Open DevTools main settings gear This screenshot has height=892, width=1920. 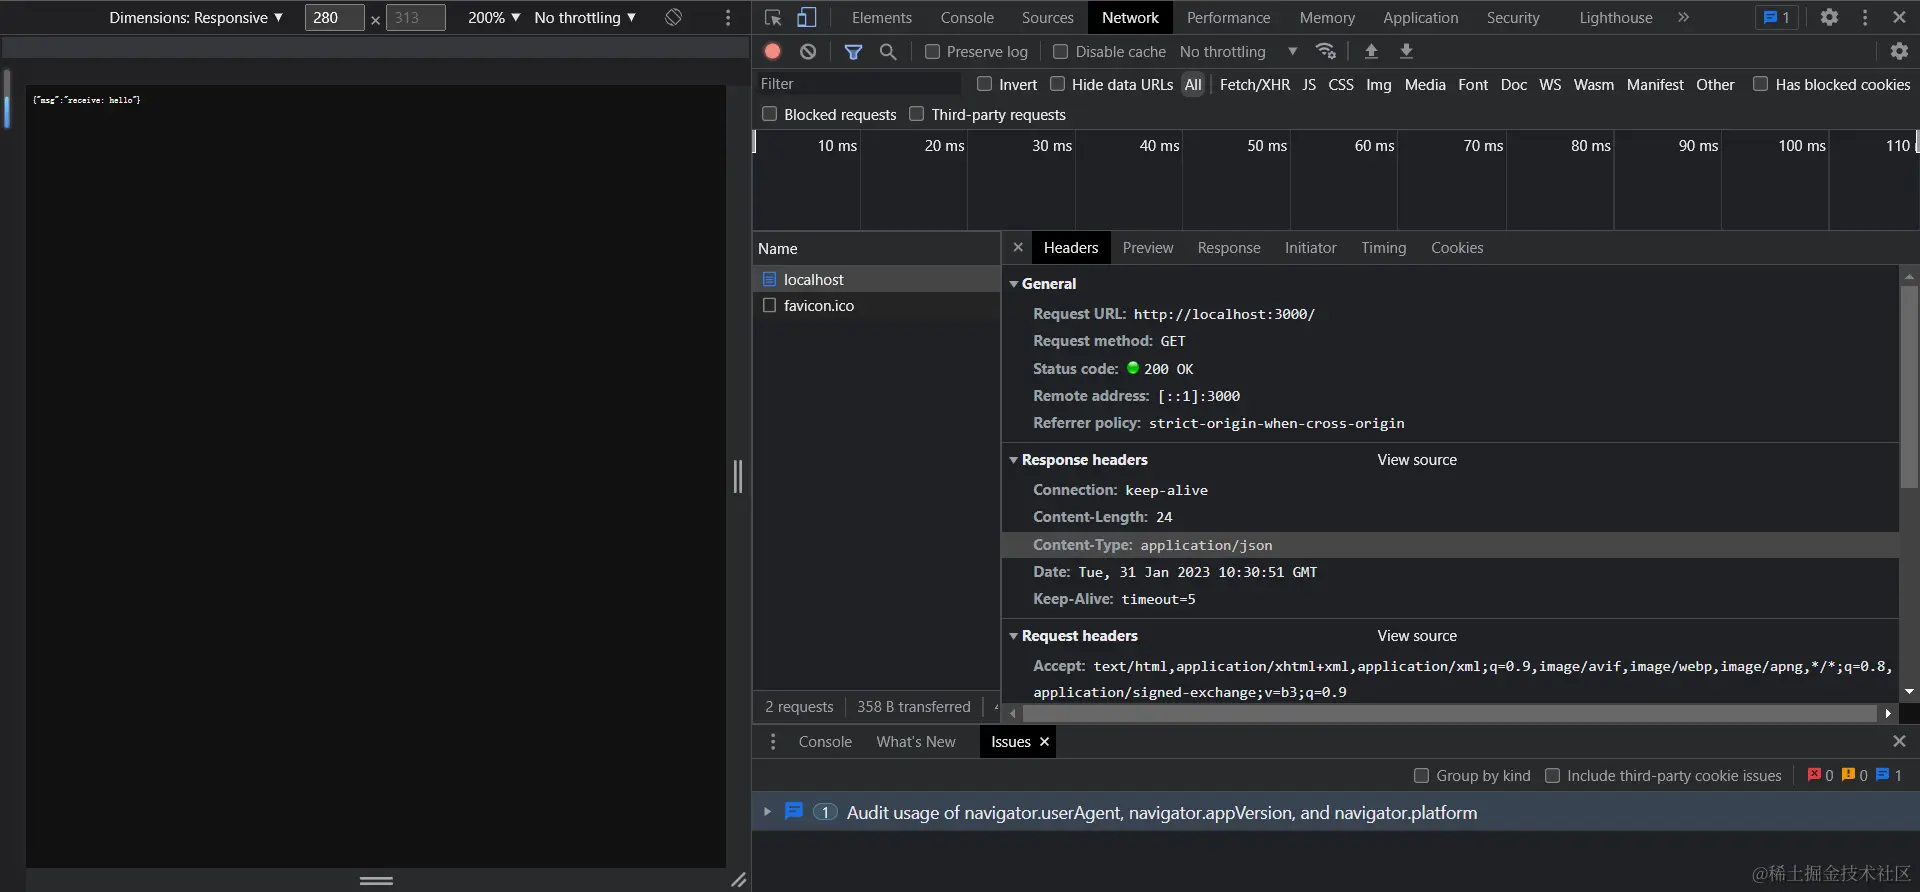(x=1829, y=17)
